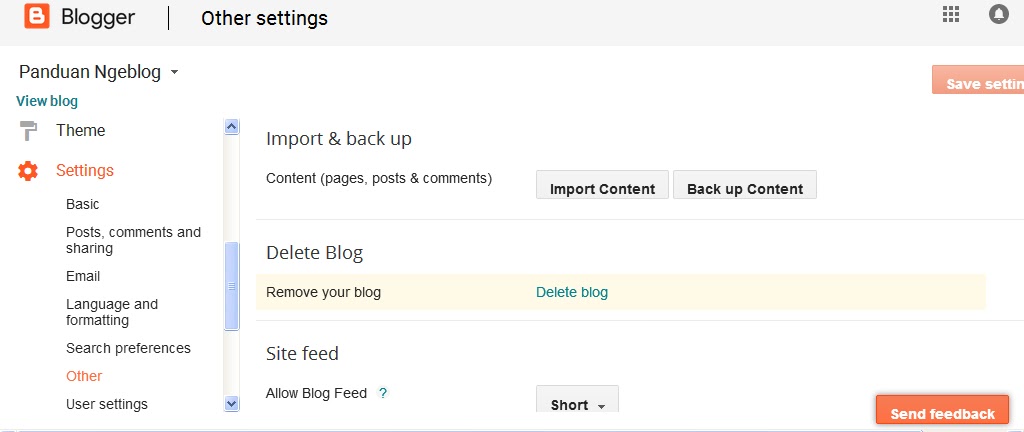The image size is (1024, 432).
Task: Click the sidebar scroll up arrow
Action: [x=232, y=127]
